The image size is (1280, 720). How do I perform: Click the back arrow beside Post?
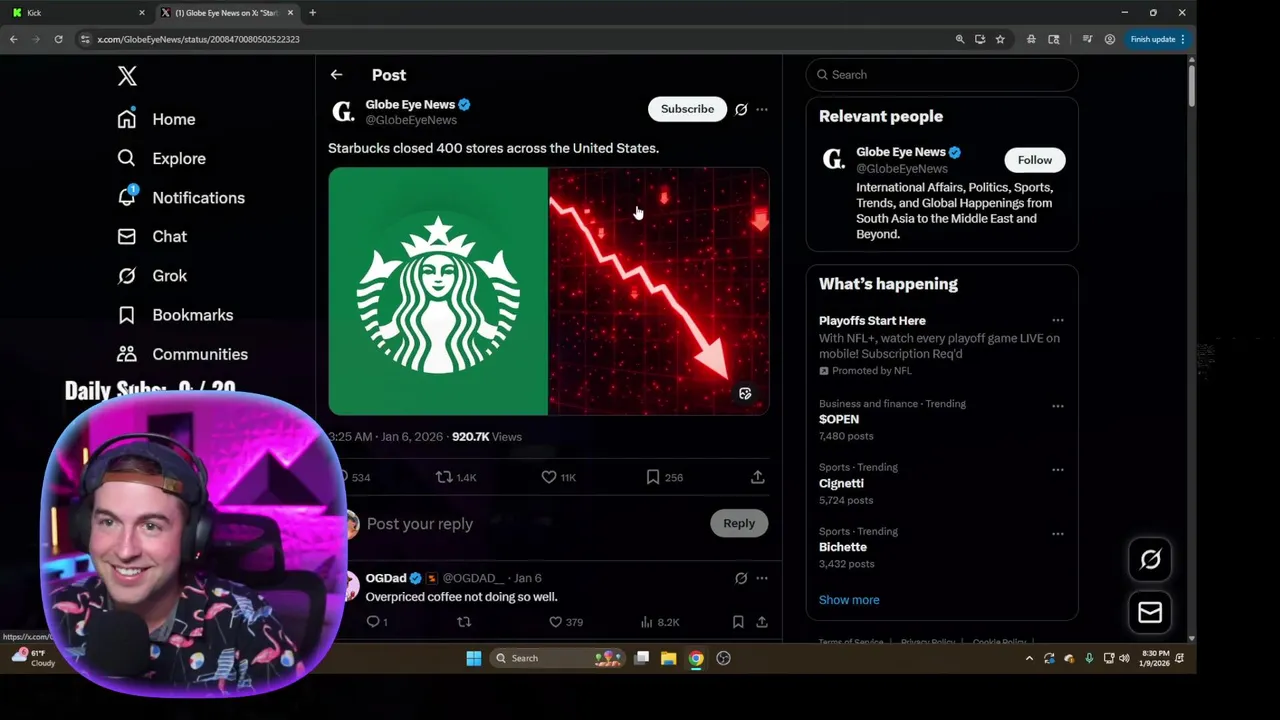336,75
